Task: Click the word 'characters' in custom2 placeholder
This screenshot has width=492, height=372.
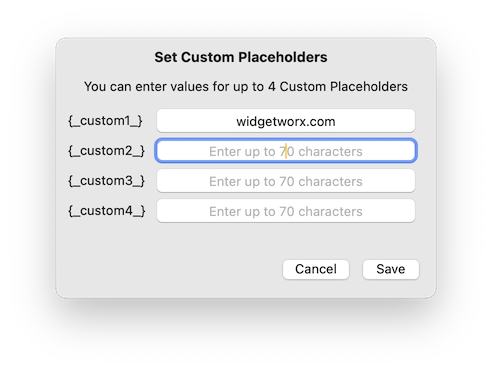Action: (330, 152)
